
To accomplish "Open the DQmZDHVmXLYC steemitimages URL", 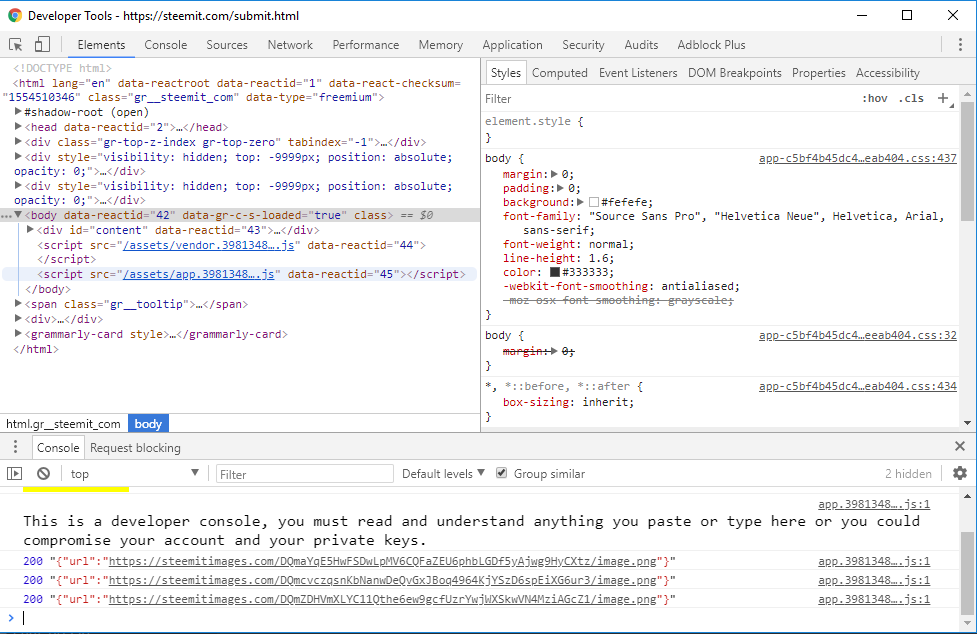I will 383,599.
